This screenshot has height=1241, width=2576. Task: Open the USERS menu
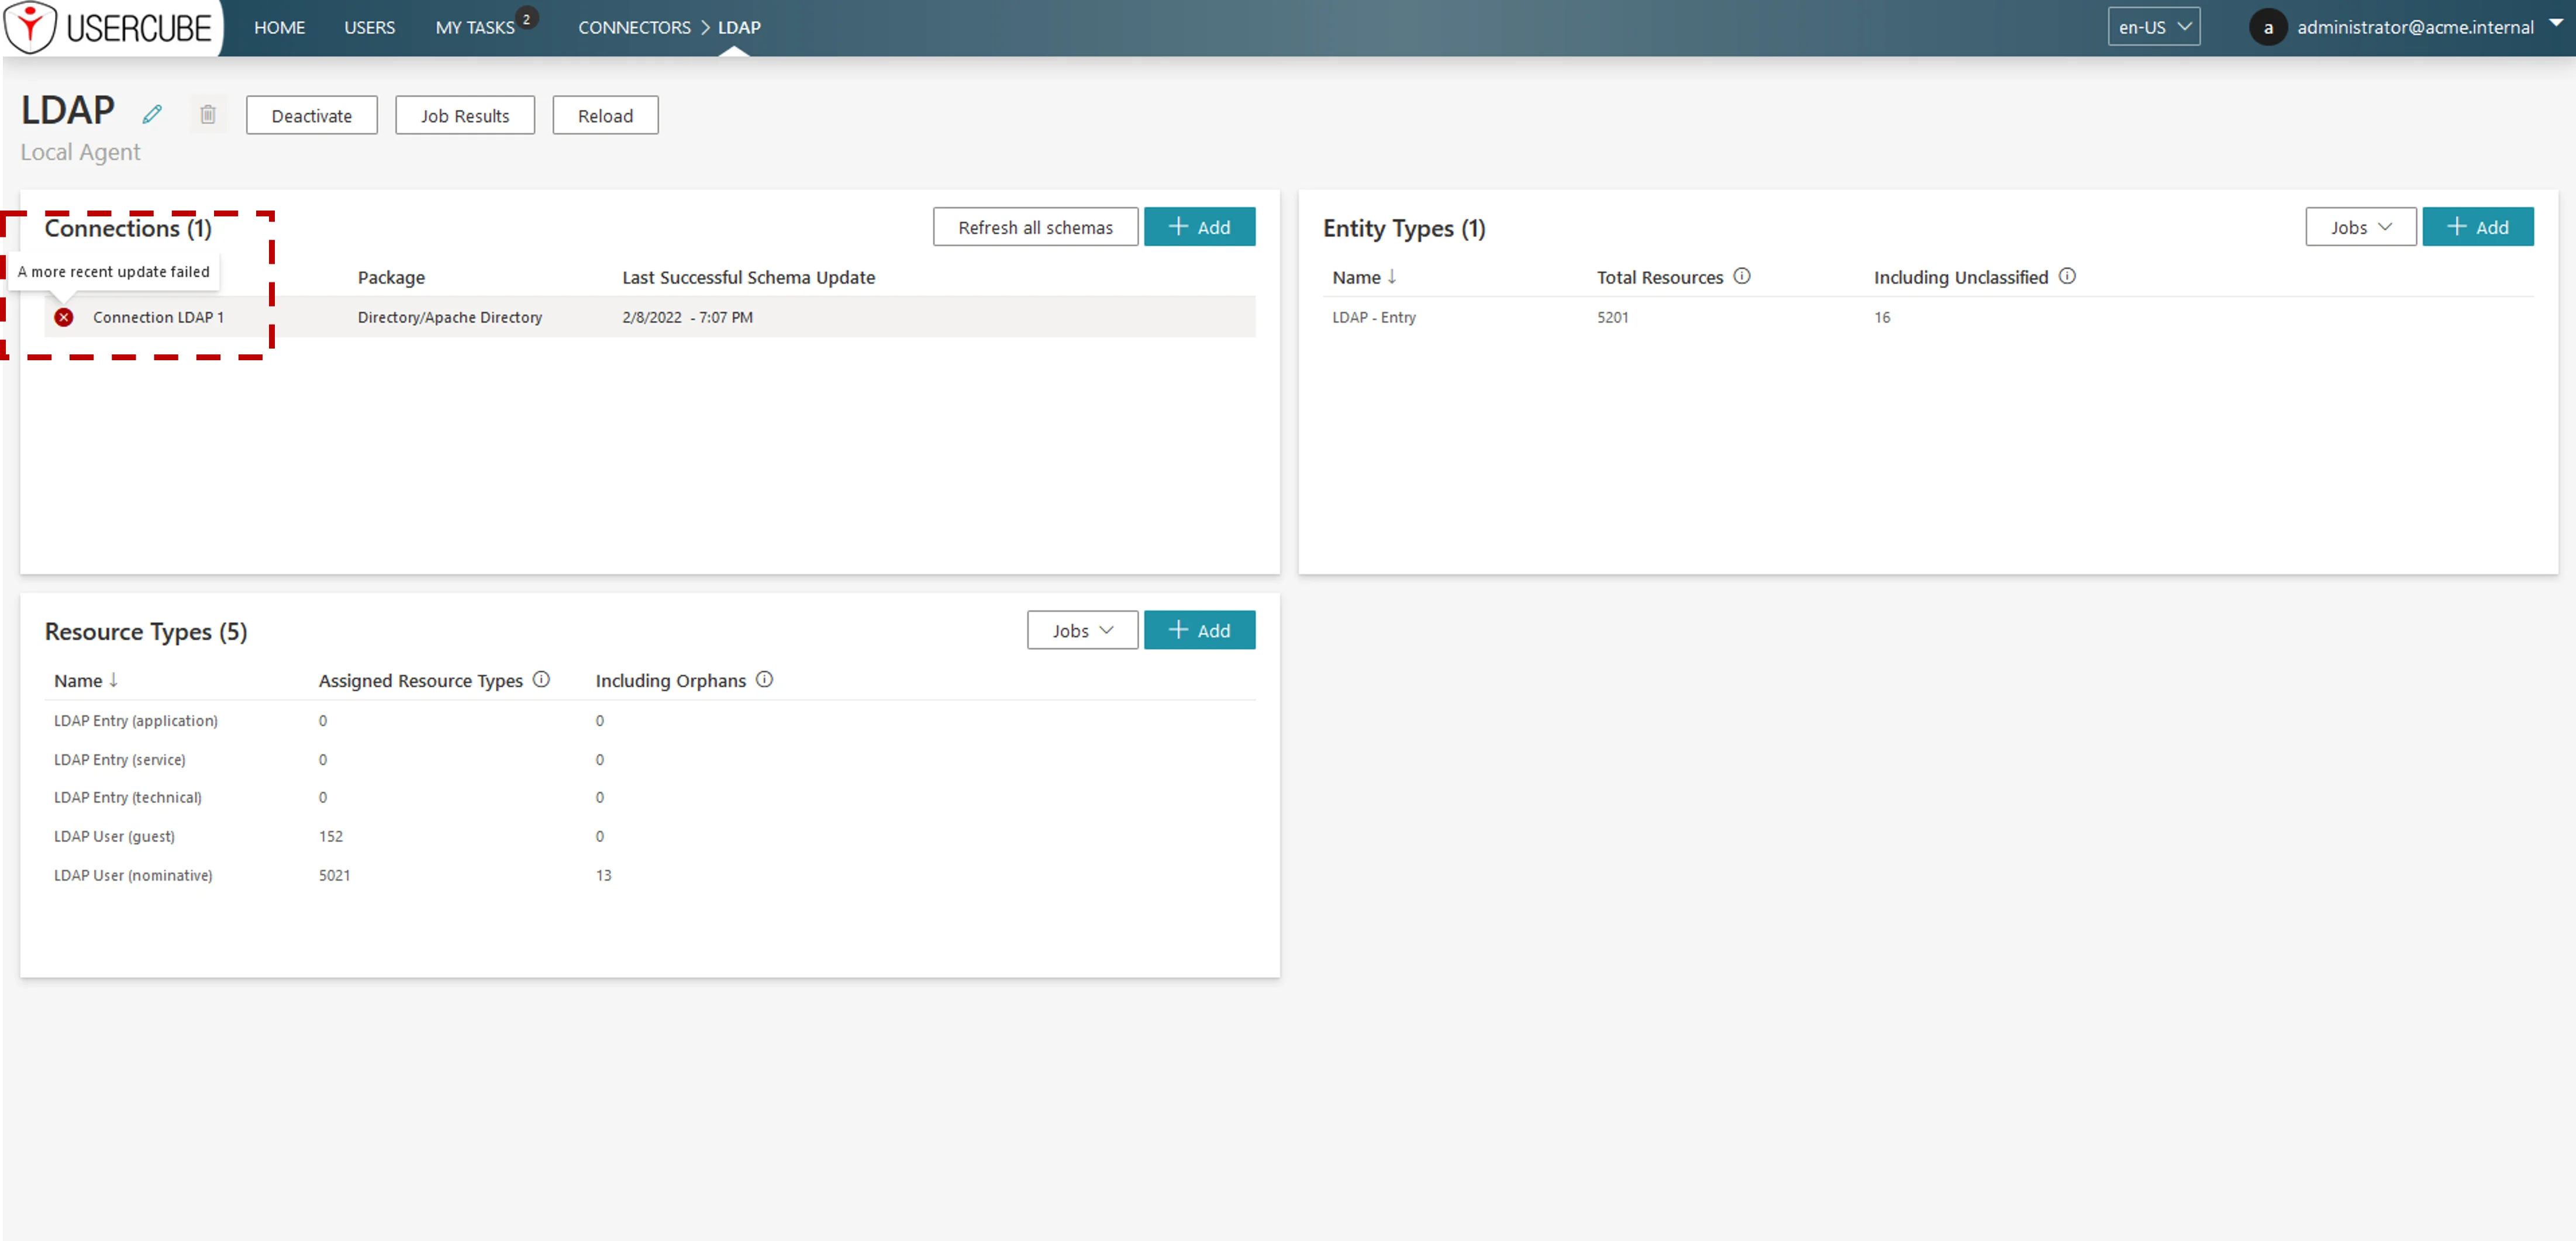click(369, 27)
